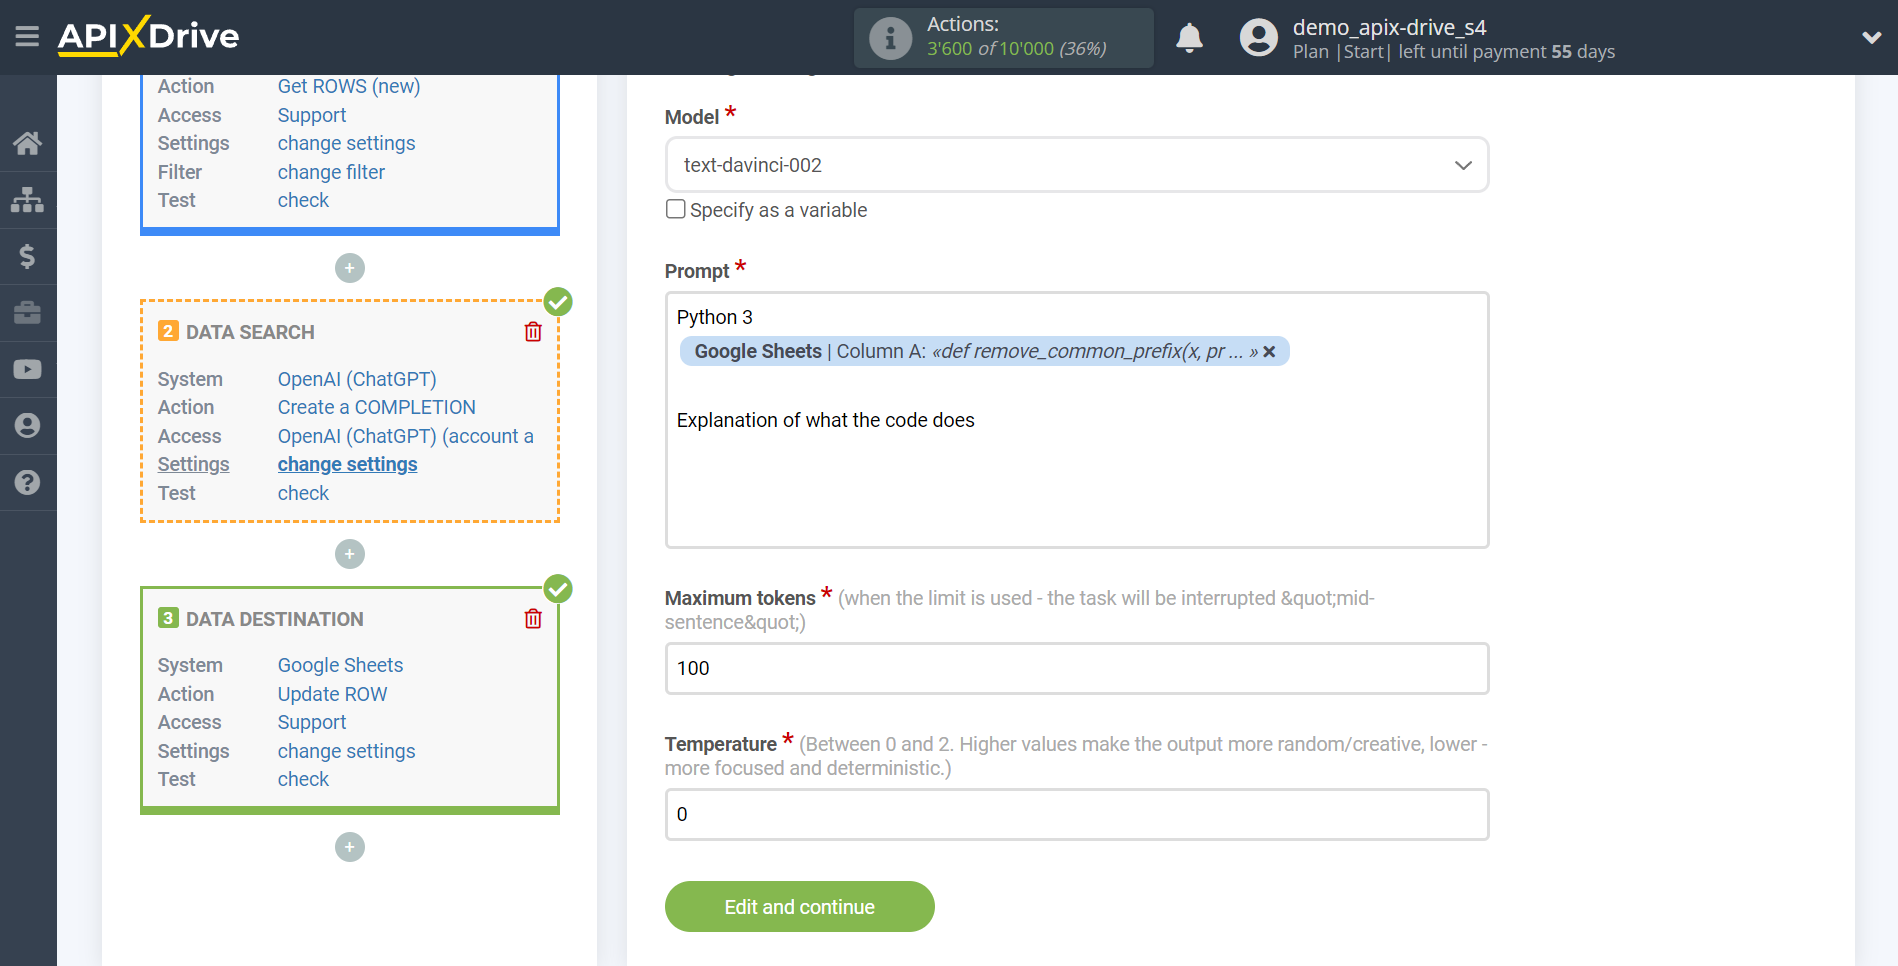This screenshot has width=1898, height=966.
Task: Remove the Google Sheets variable from the Prompt
Action: coord(1268,351)
